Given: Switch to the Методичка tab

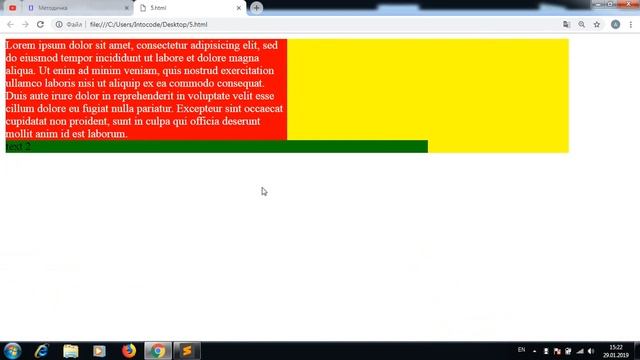Looking at the screenshot, I should pyautogui.click(x=78, y=8).
